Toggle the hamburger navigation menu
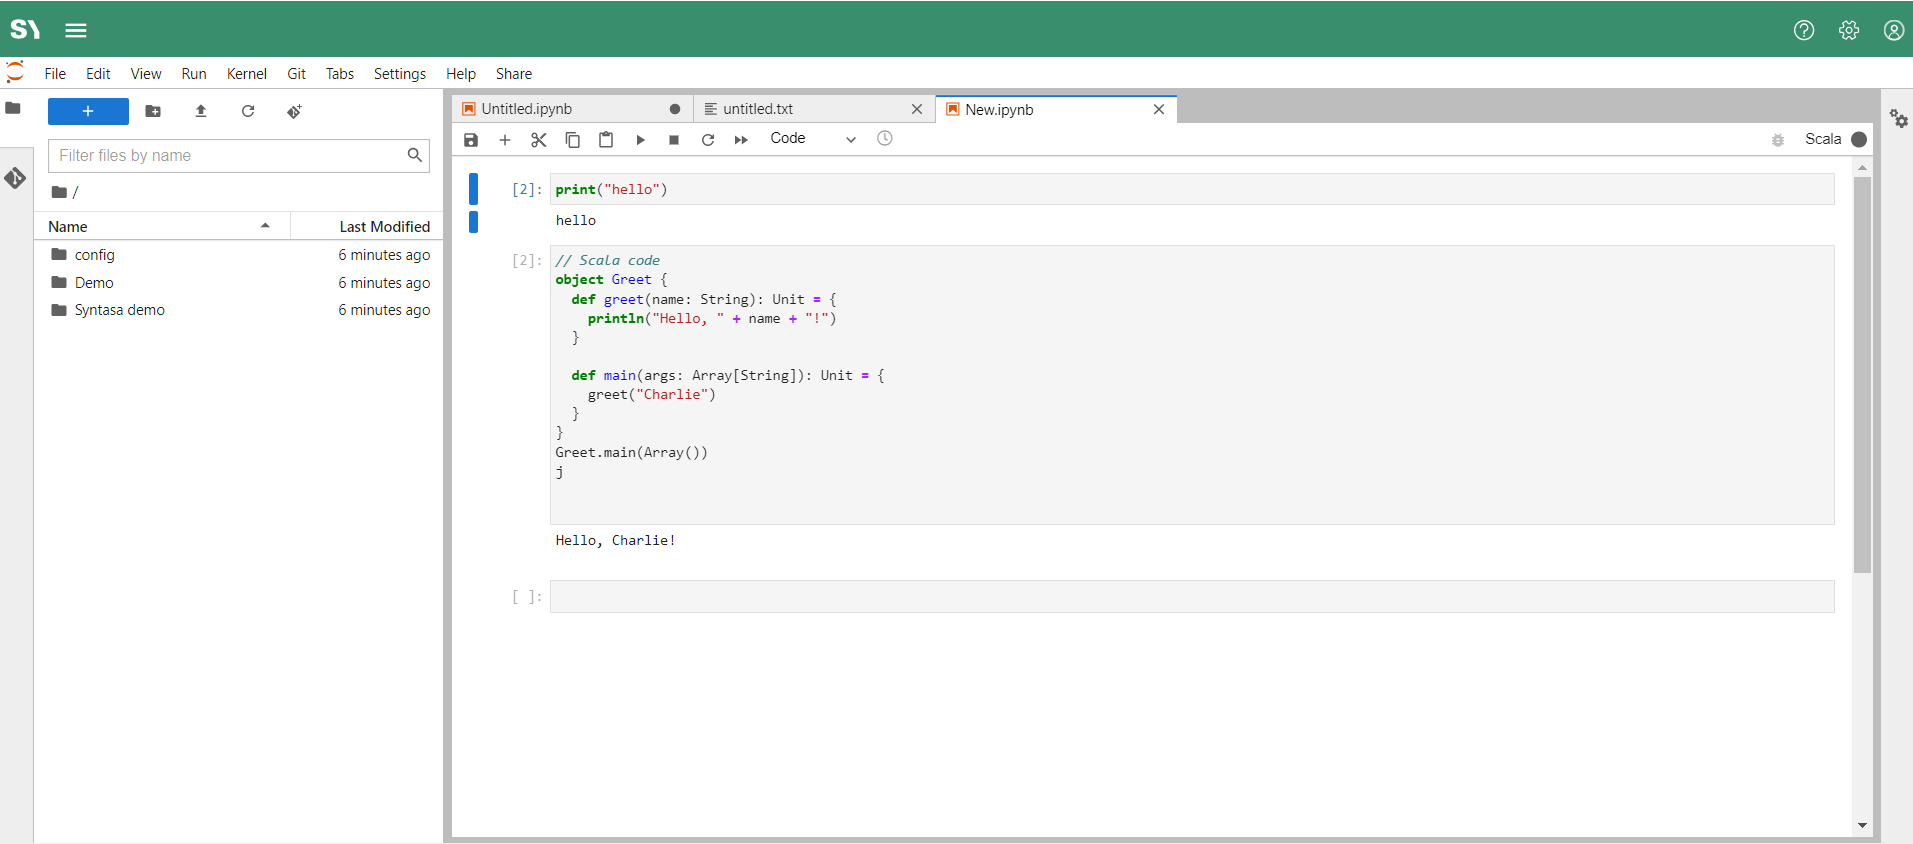1913x844 pixels. click(76, 30)
